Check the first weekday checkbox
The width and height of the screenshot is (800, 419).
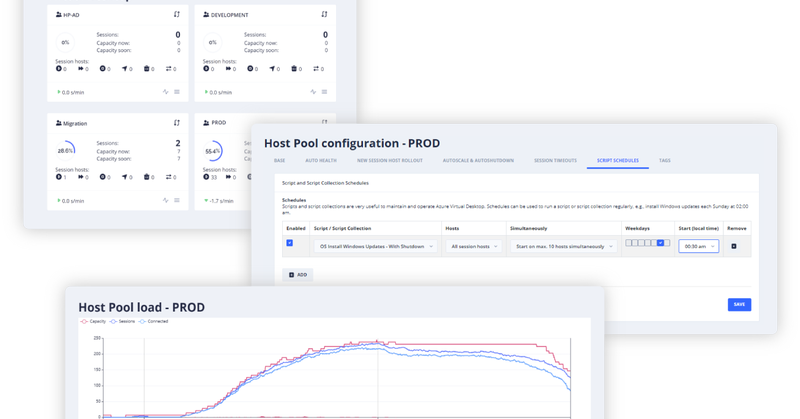point(629,243)
